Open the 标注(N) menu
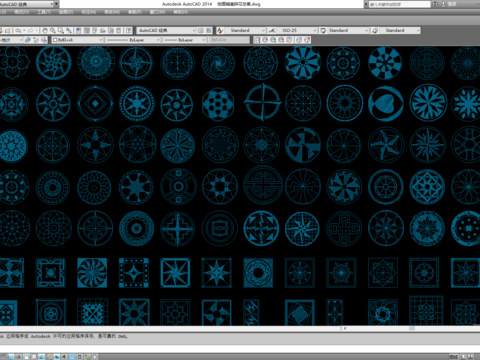480x360 pixels. [89, 12]
